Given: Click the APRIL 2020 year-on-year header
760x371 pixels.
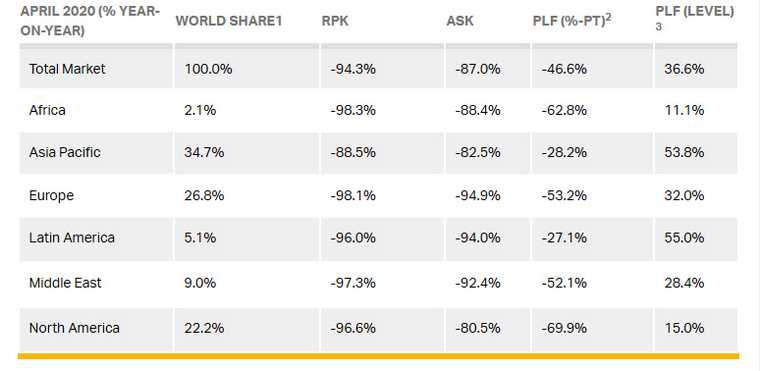Looking at the screenshot, I should [x=90, y=21].
